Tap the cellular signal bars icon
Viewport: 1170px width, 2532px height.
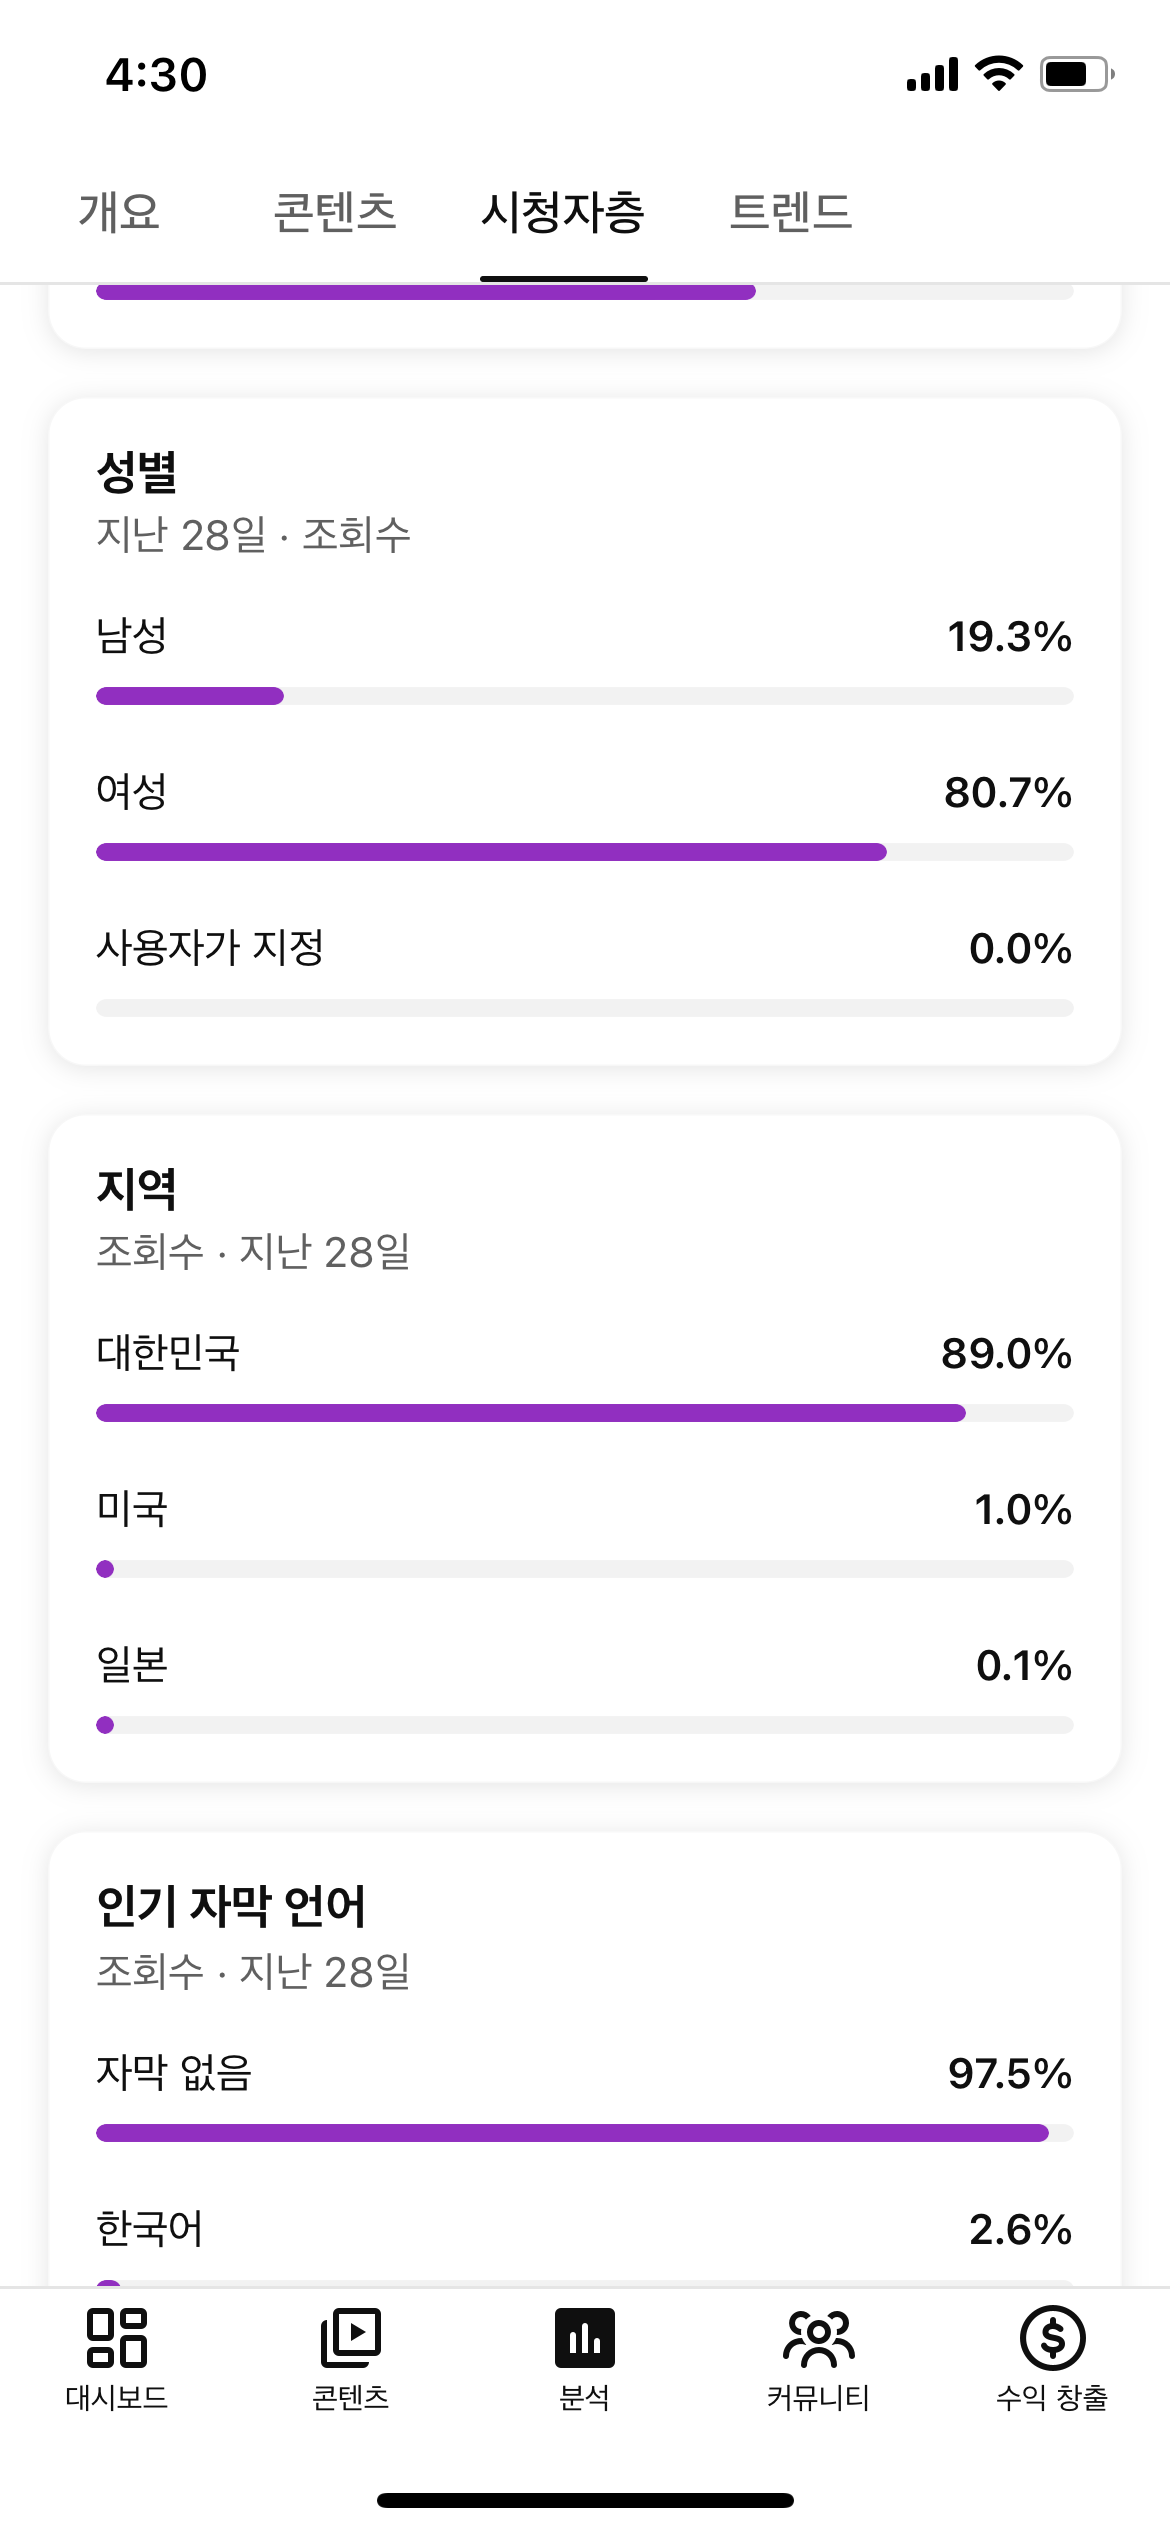[x=932, y=74]
